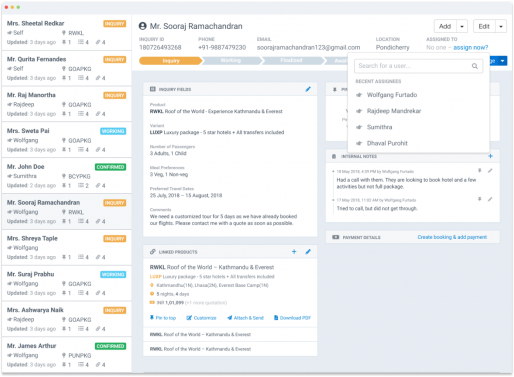Open the blue stage button dropdown arrow
The height and width of the screenshot is (377, 514).
[502, 61]
